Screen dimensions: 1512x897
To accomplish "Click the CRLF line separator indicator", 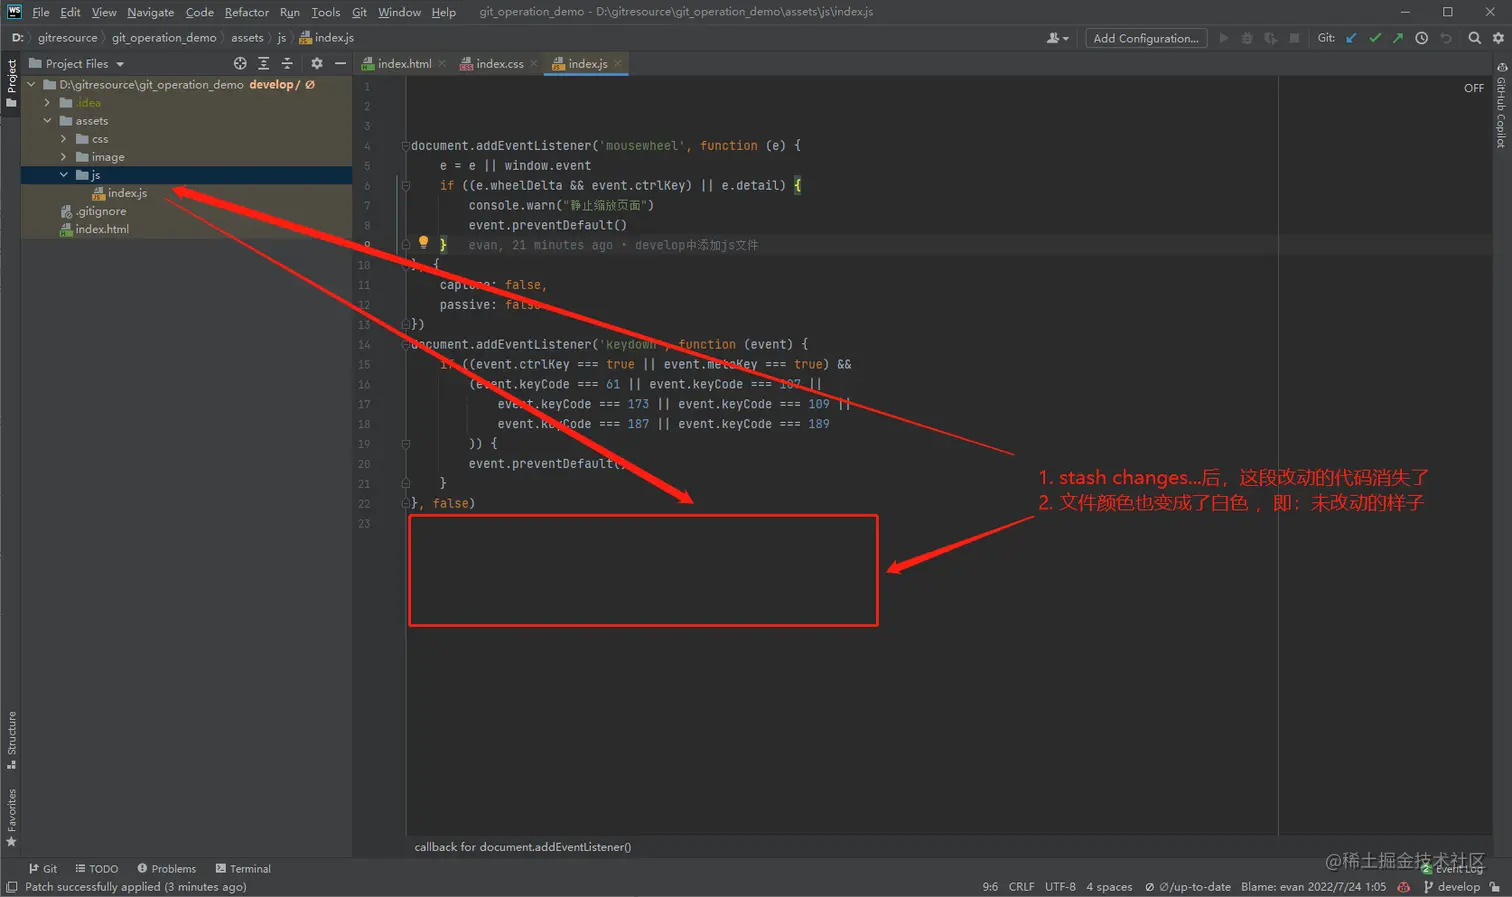I will 1021,887.
